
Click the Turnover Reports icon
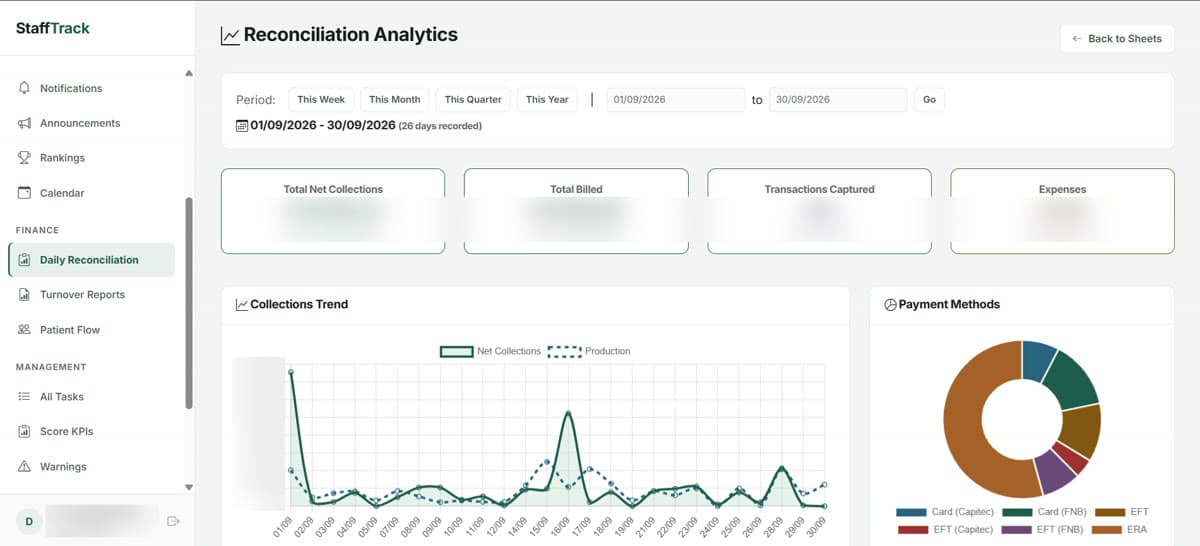click(24, 295)
